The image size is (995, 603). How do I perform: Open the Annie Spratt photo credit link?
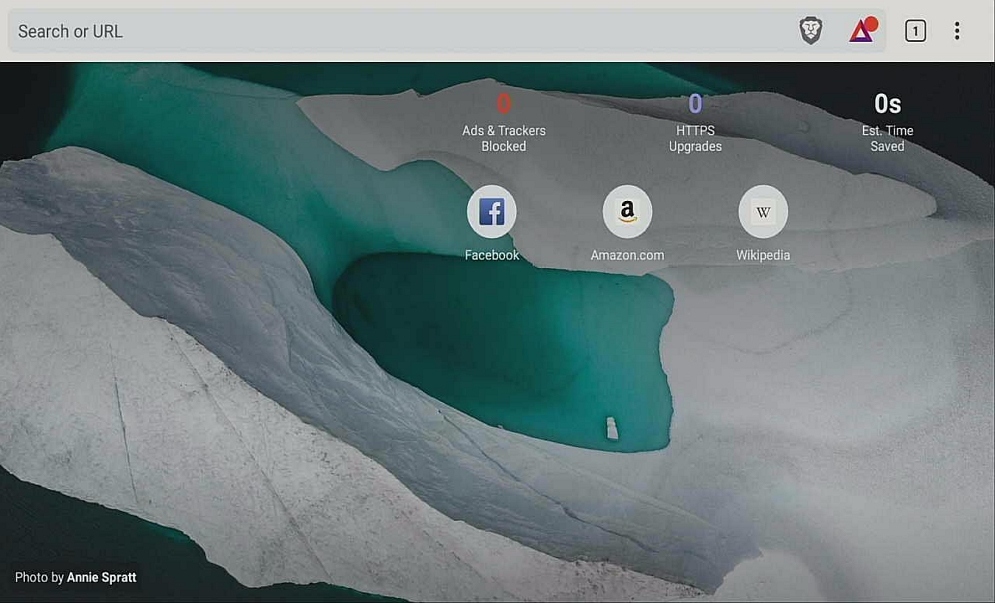pos(102,578)
